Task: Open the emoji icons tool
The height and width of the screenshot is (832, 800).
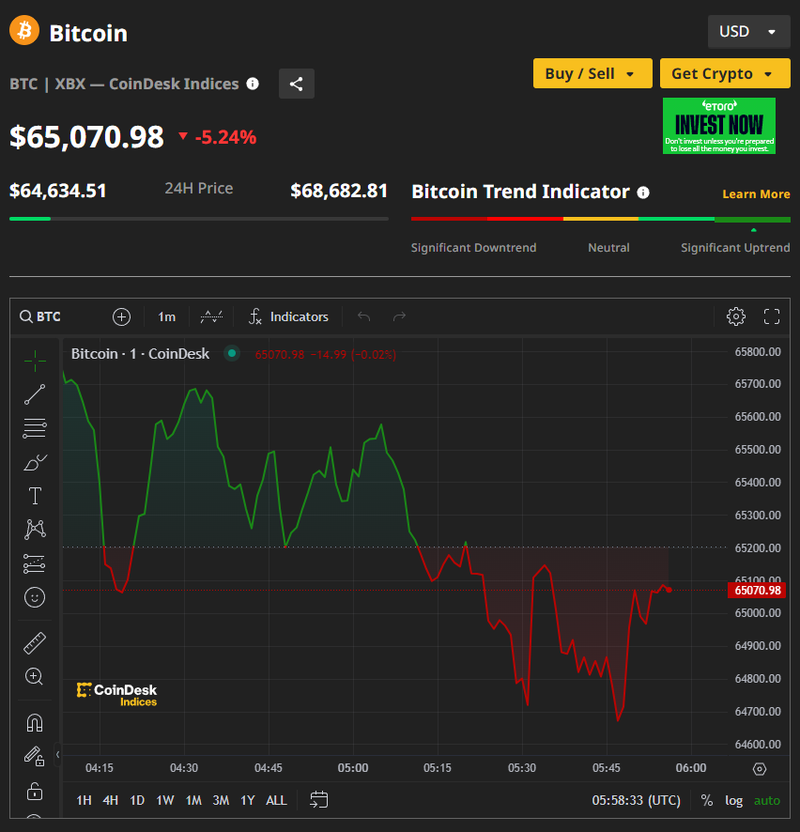Action: pyautogui.click(x=34, y=598)
